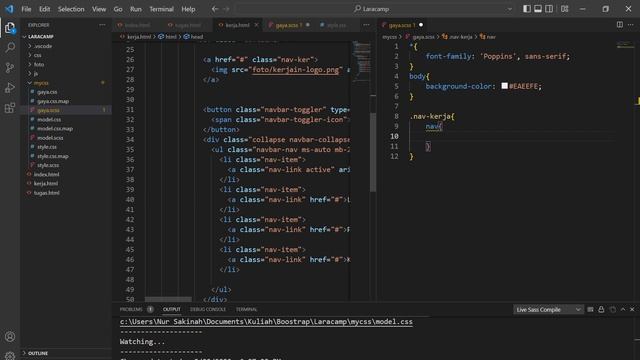Switch to the kerja.html editor tab
640x360 pixels.
(x=237, y=25)
